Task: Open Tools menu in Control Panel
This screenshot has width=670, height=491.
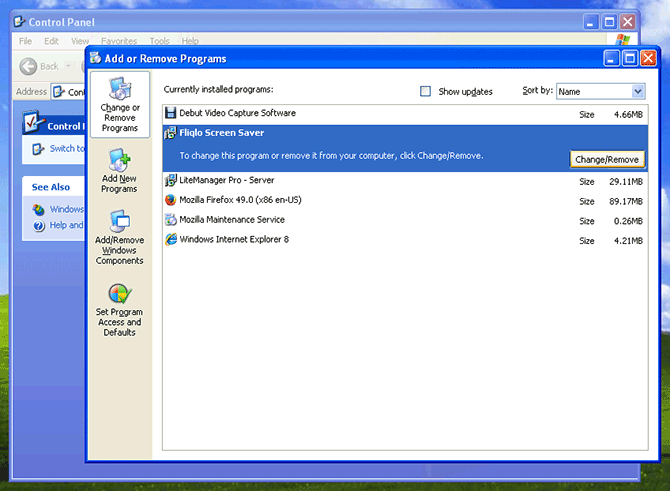Action: point(159,41)
